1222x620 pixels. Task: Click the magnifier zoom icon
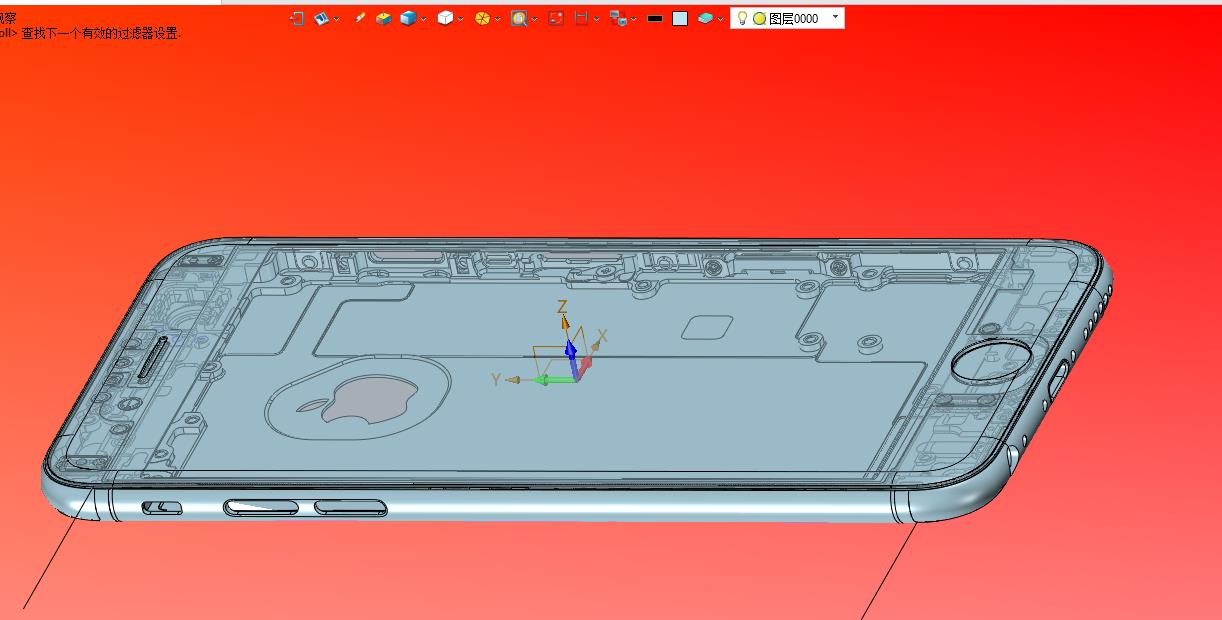pos(519,18)
